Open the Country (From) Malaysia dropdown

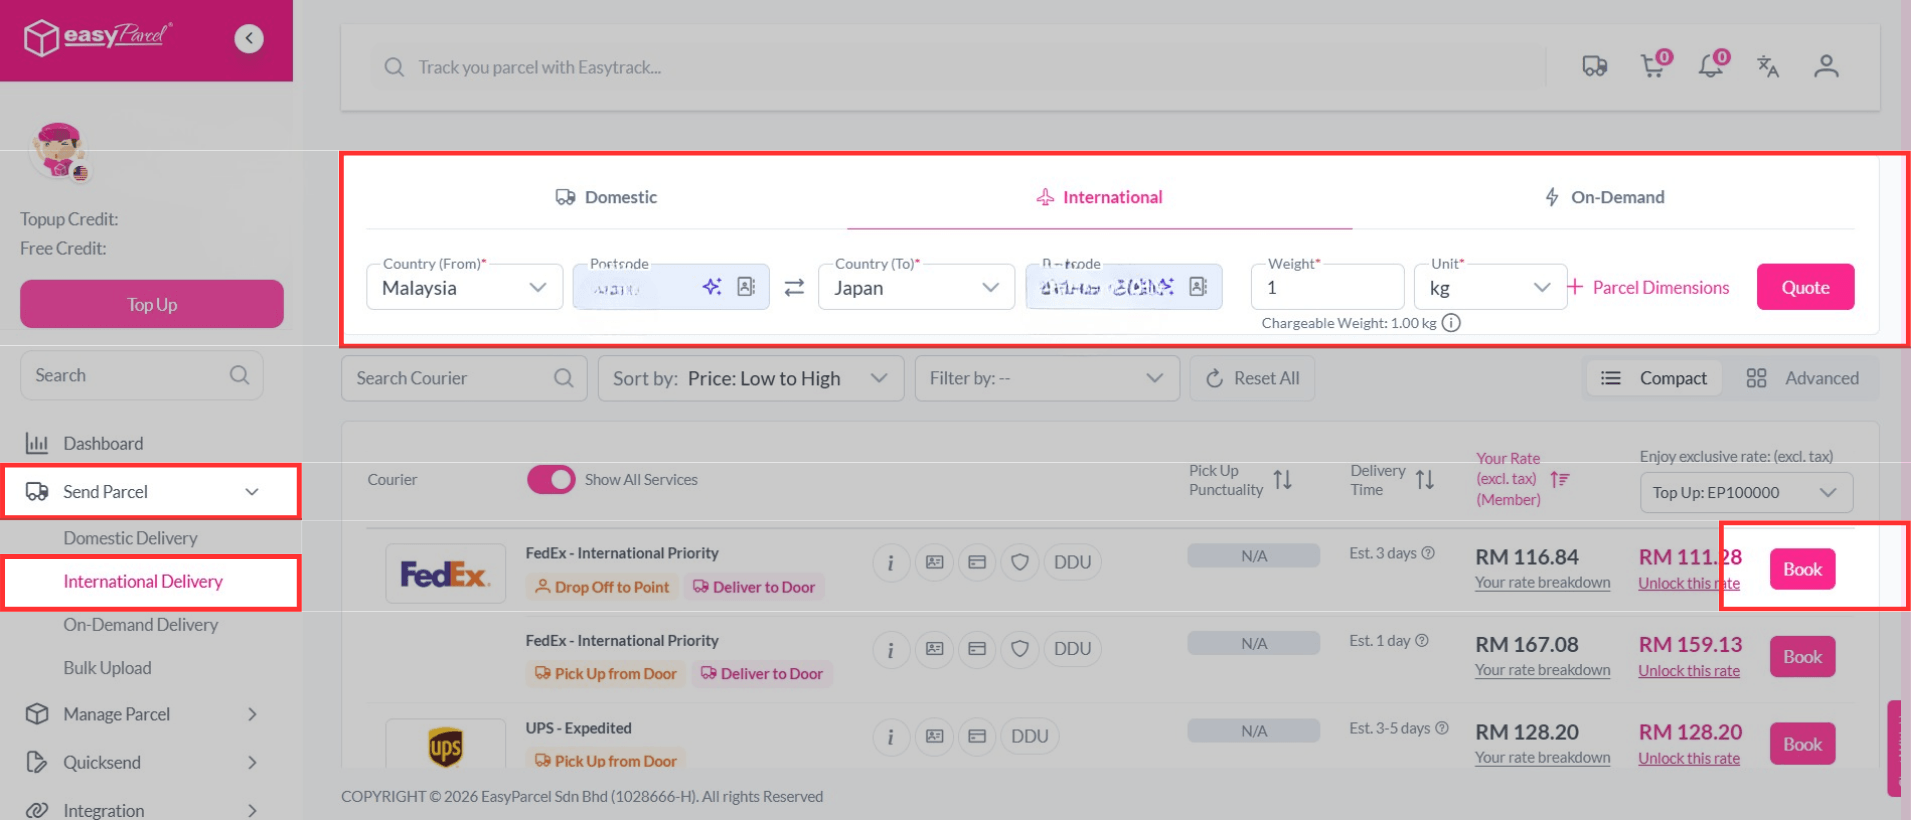(464, 288)
